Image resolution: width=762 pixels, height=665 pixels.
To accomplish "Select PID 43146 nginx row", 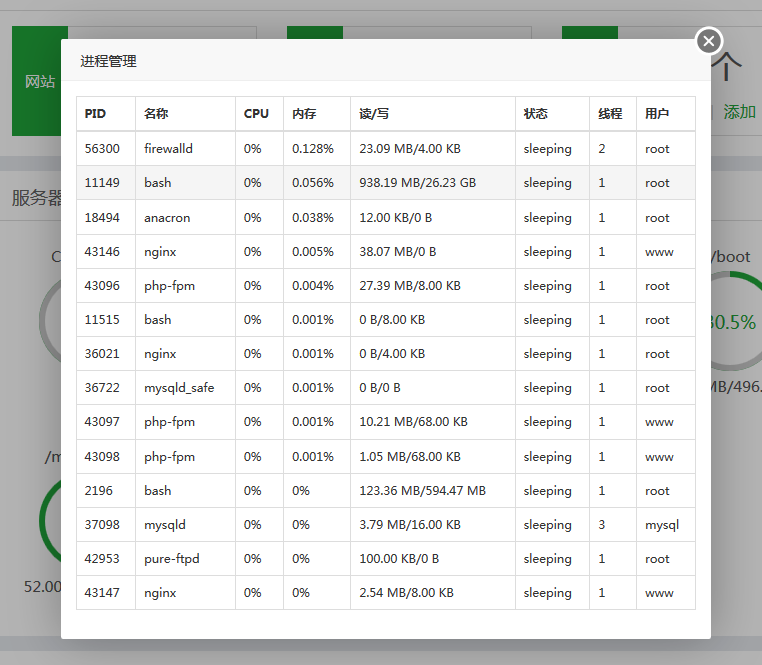I will click(x=386, y=252).
